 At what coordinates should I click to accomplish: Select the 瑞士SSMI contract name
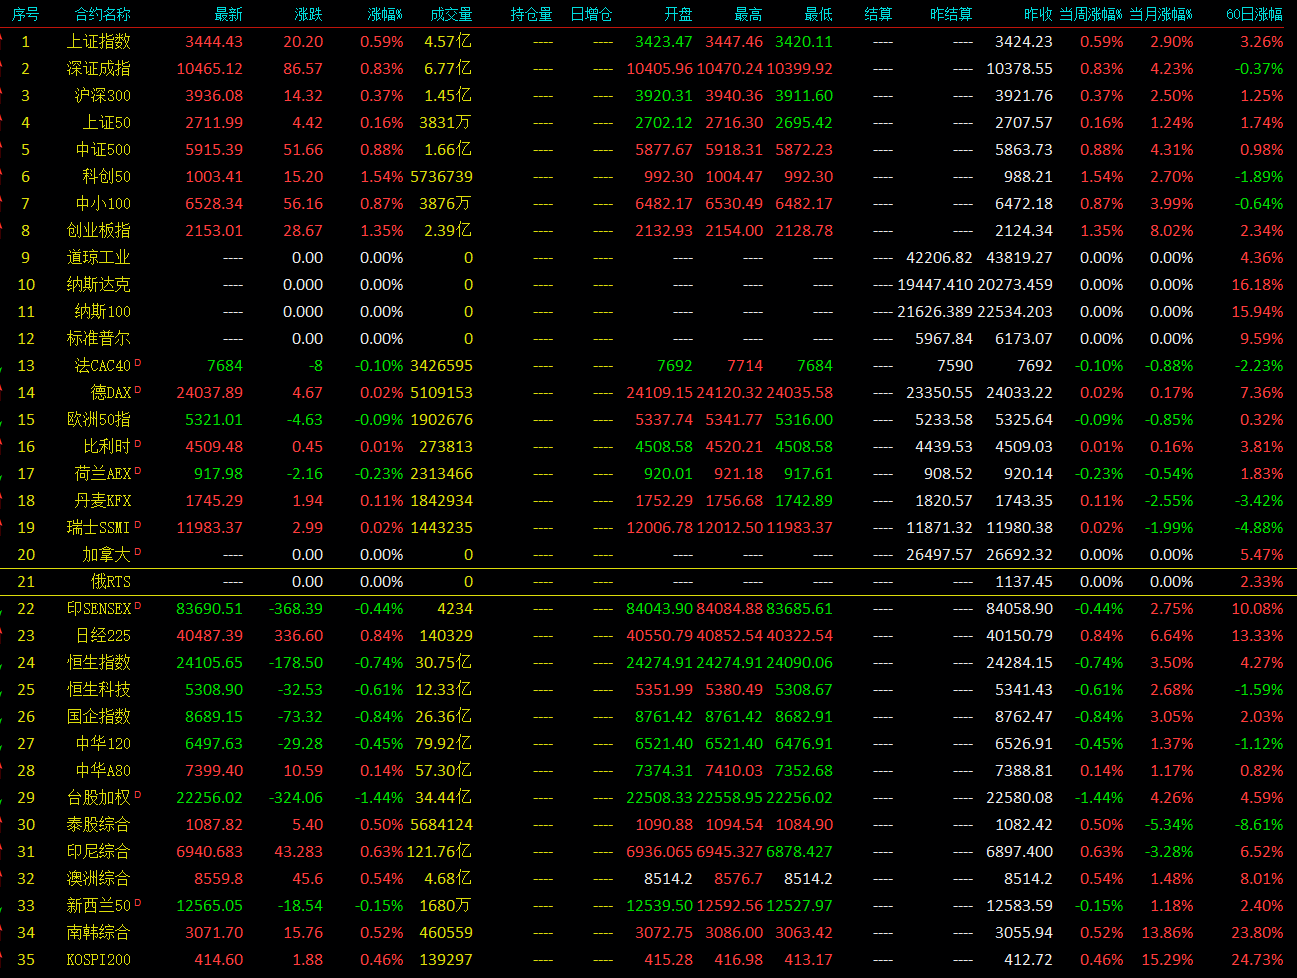[x=98, y=528]
